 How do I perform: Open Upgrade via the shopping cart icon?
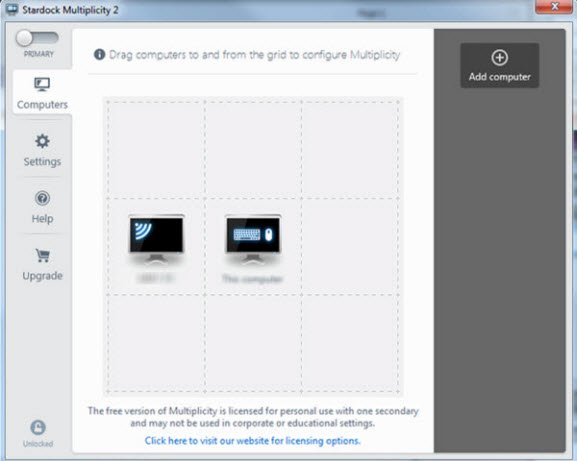click(42, 255)
